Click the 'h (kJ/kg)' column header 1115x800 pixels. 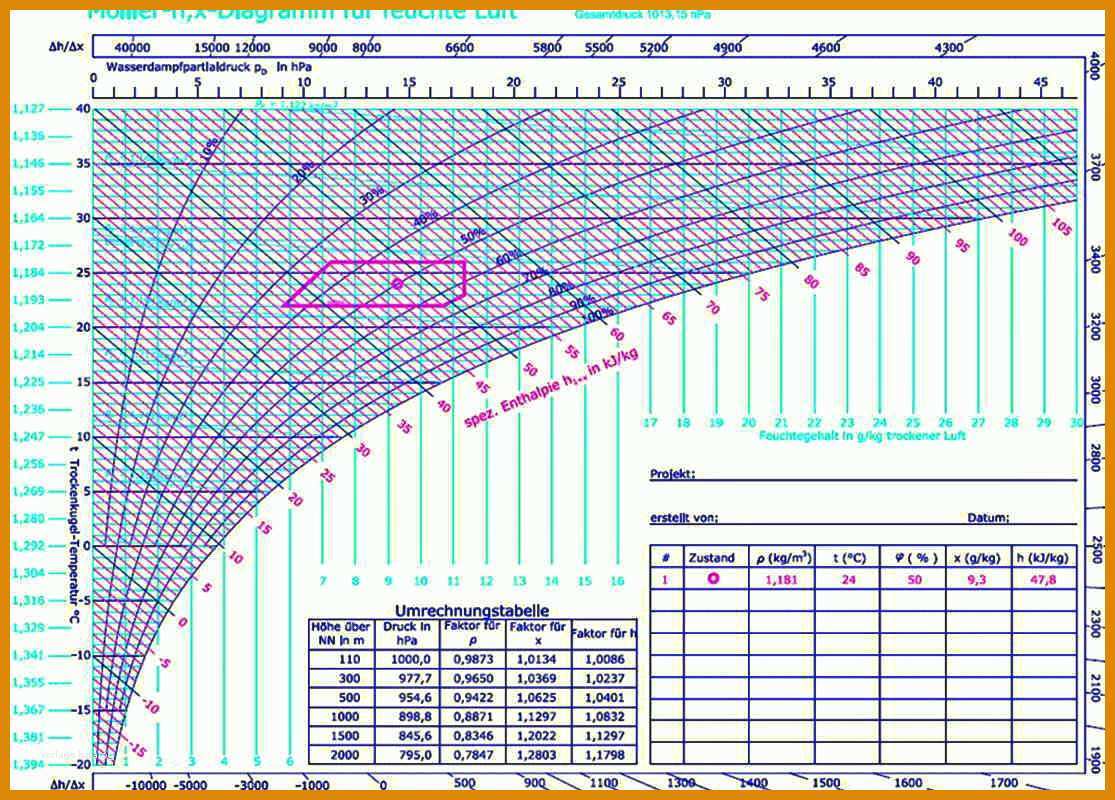tap(1042, 558)
